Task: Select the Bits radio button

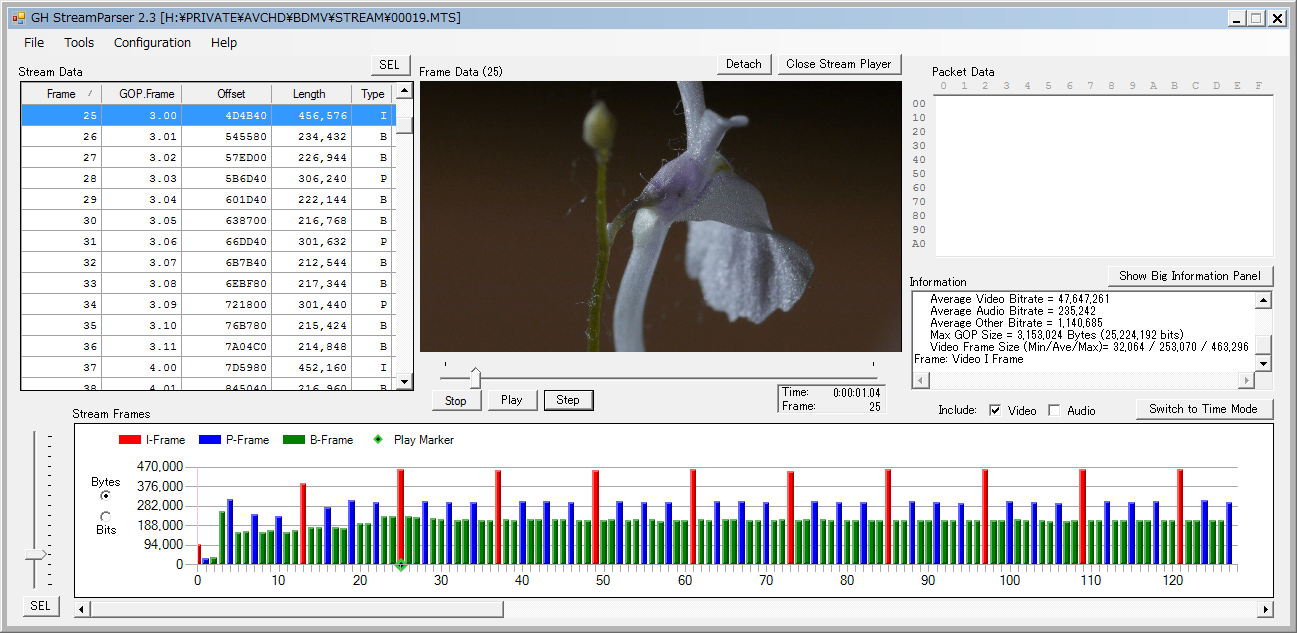Action: click(x=106, y=516)
